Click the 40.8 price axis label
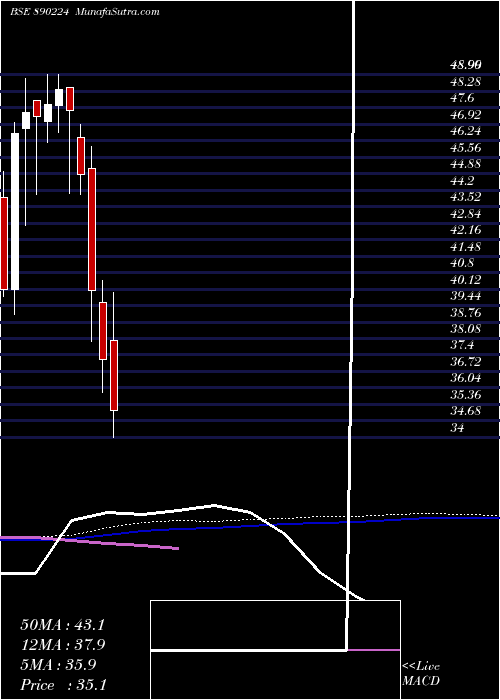 pos(462,263)
